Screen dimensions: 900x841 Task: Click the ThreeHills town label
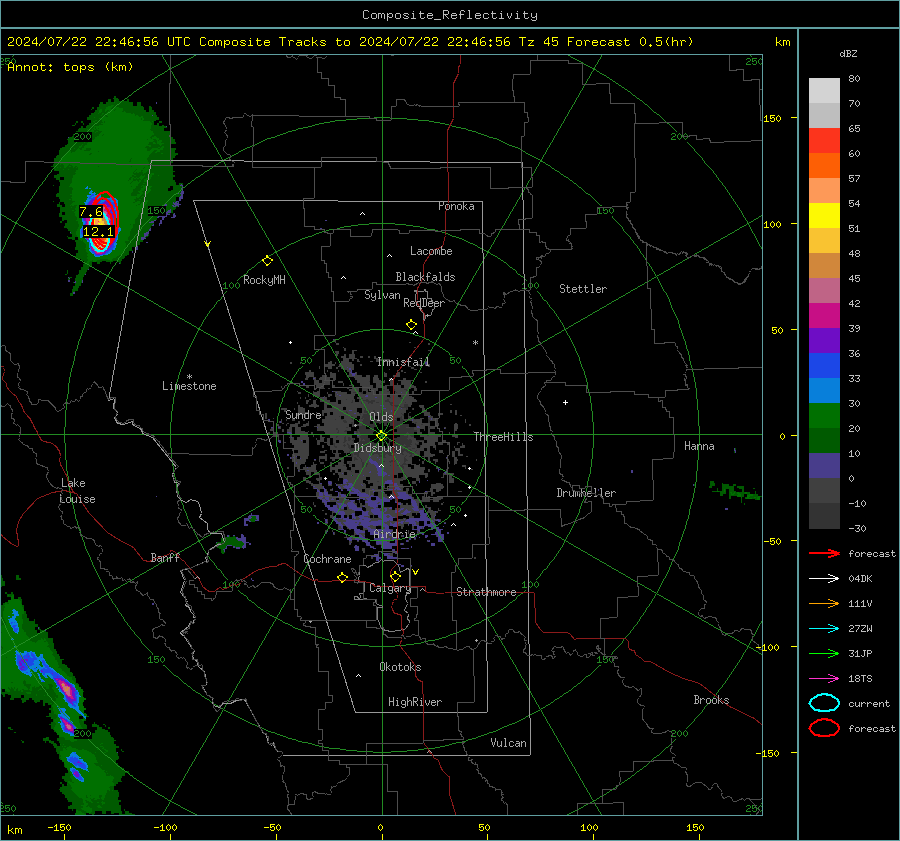[x=503, y=437]
